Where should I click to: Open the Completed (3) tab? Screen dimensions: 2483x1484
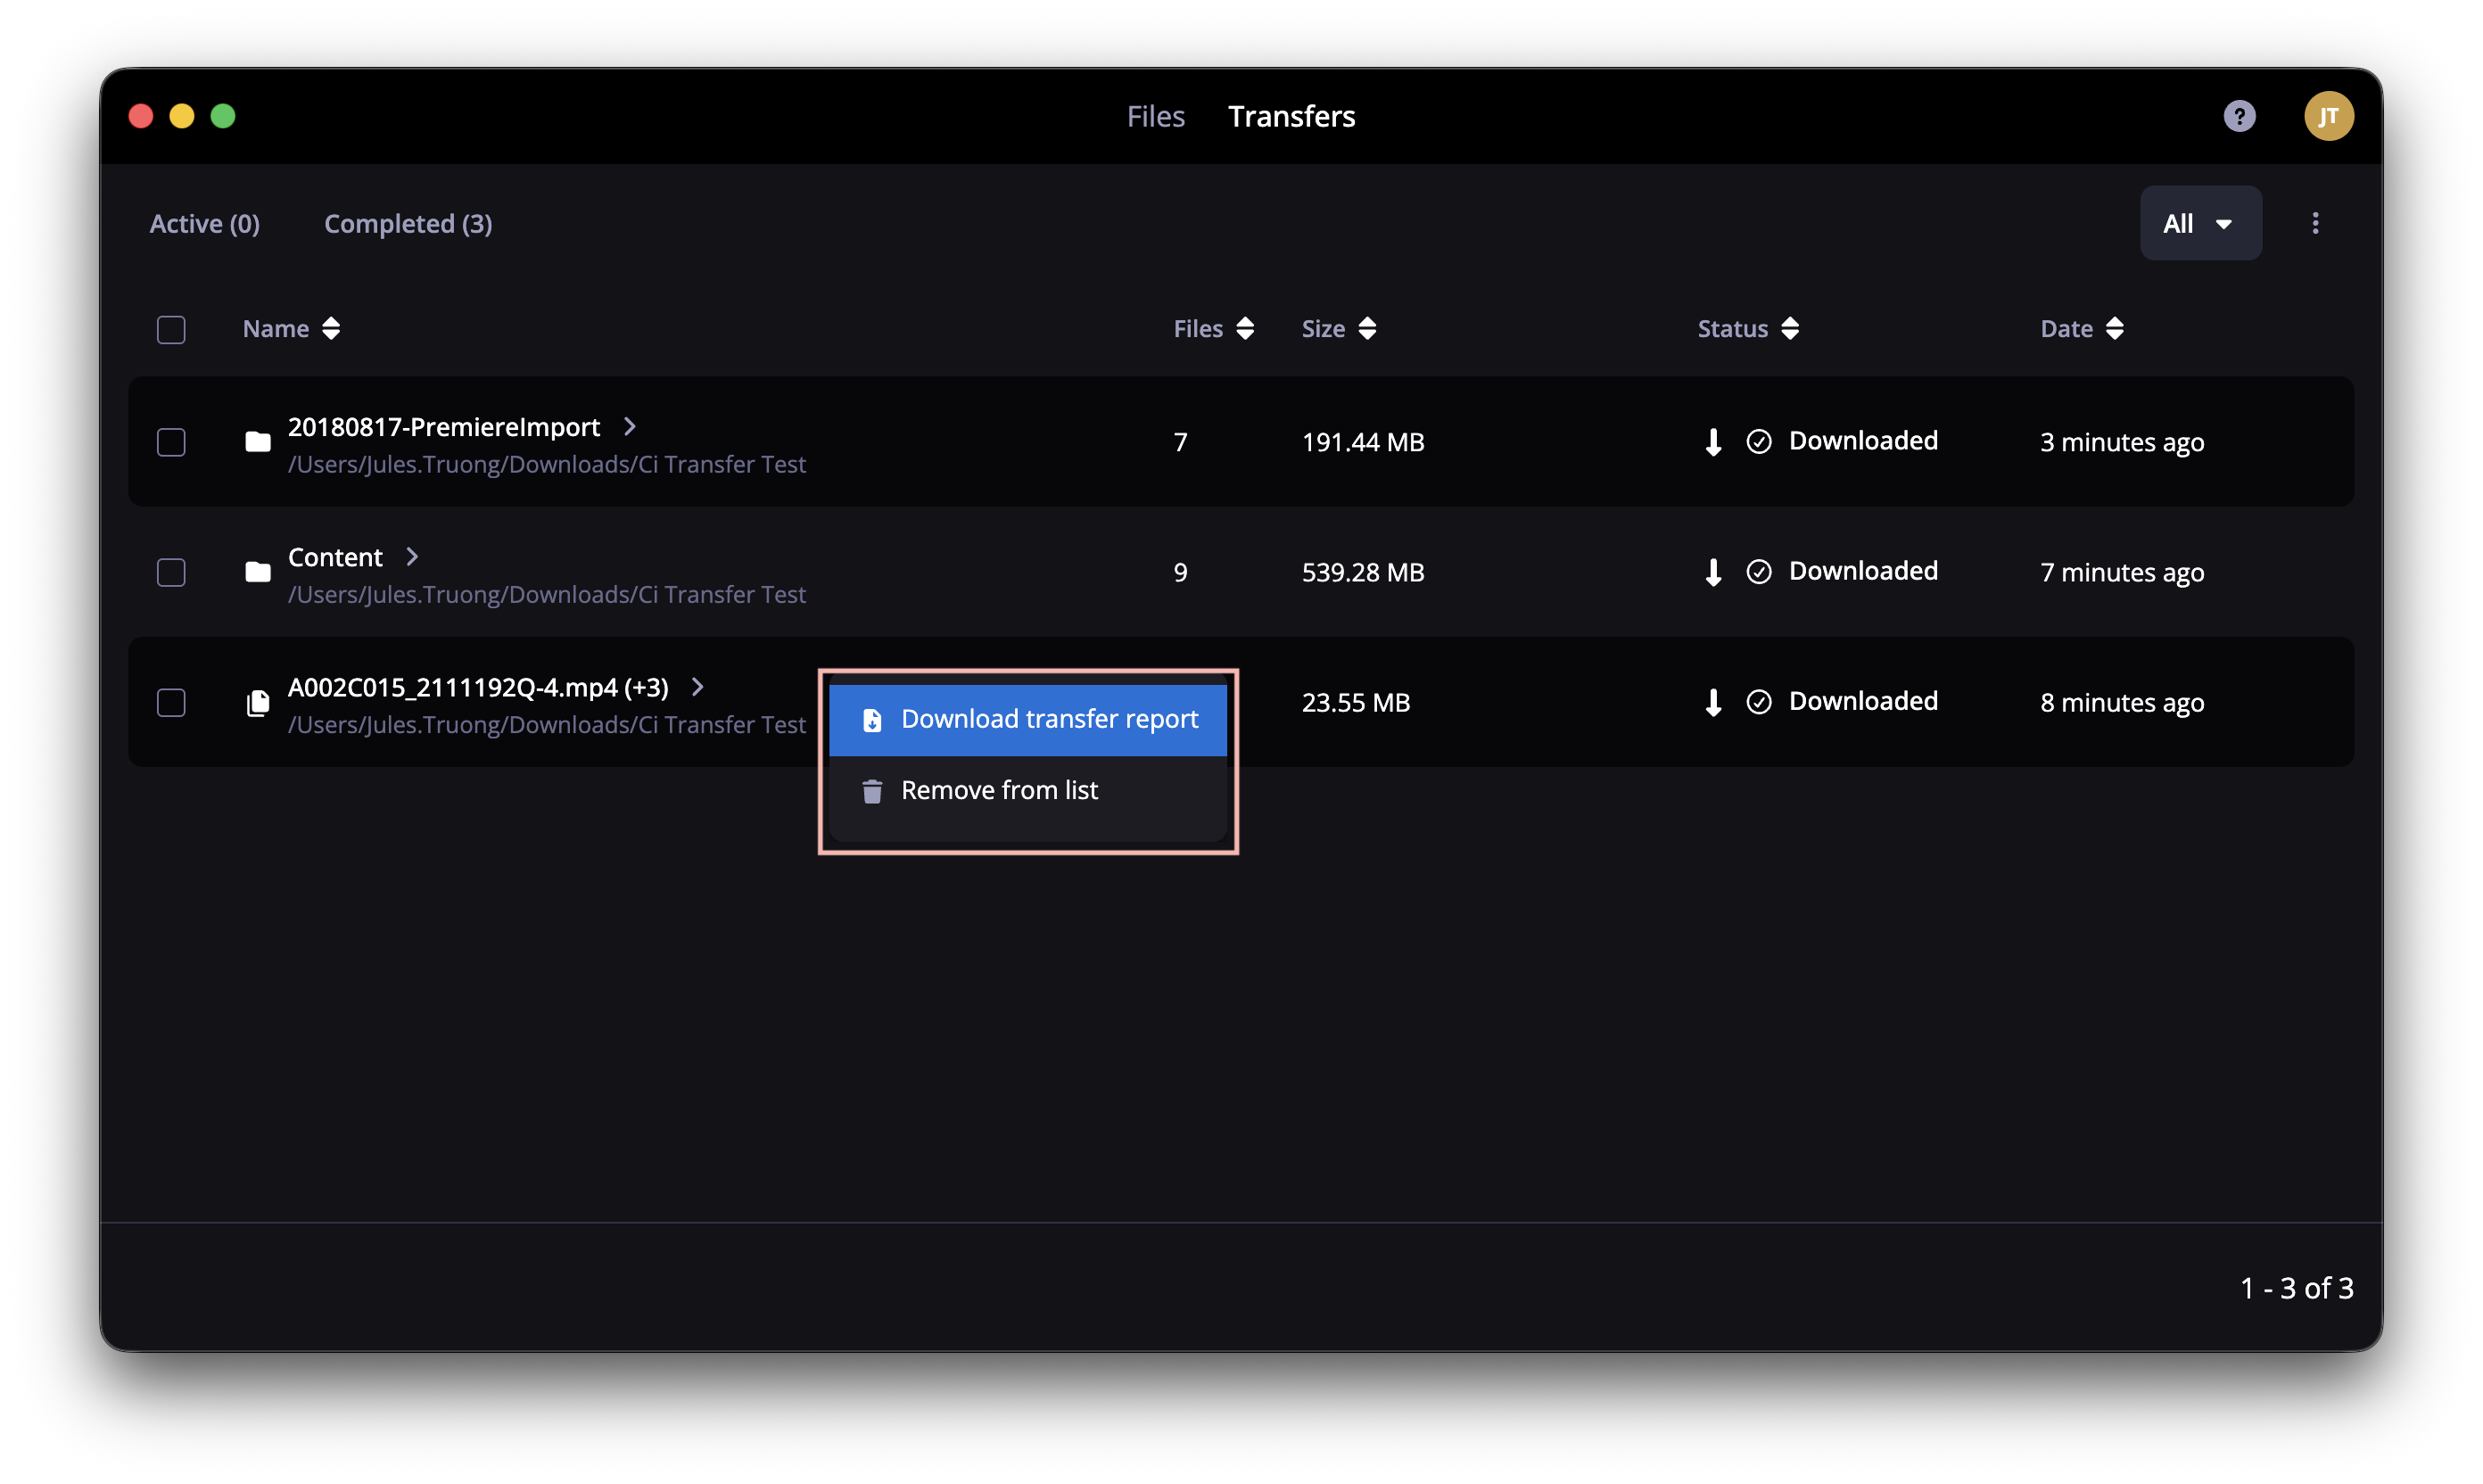coord(408,224)
